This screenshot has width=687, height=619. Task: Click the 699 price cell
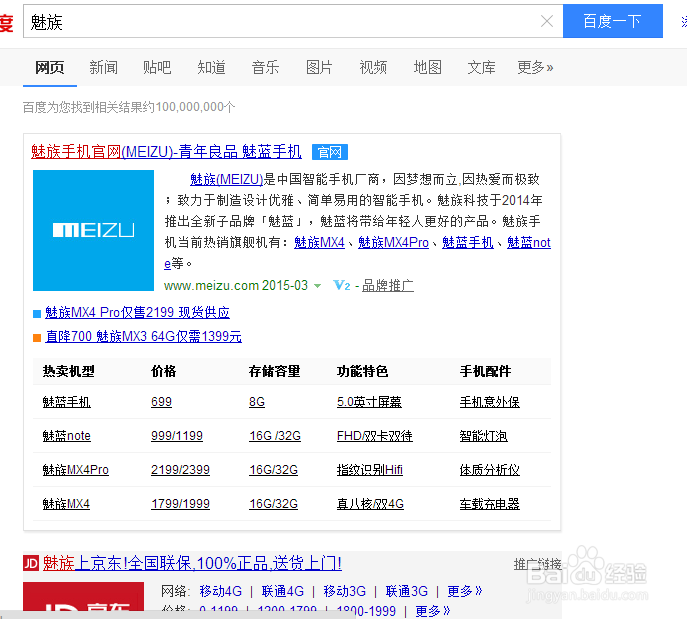(161, 402)
